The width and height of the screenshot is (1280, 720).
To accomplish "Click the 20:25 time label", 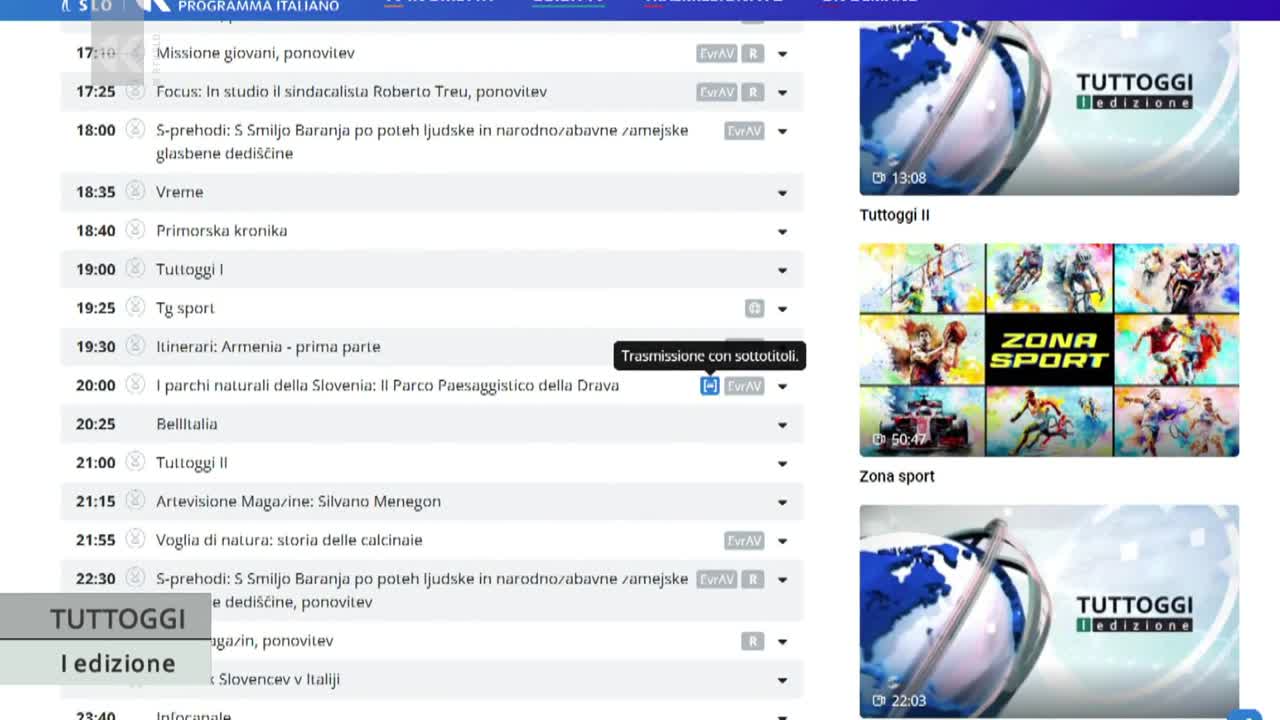I will [96, 424].
